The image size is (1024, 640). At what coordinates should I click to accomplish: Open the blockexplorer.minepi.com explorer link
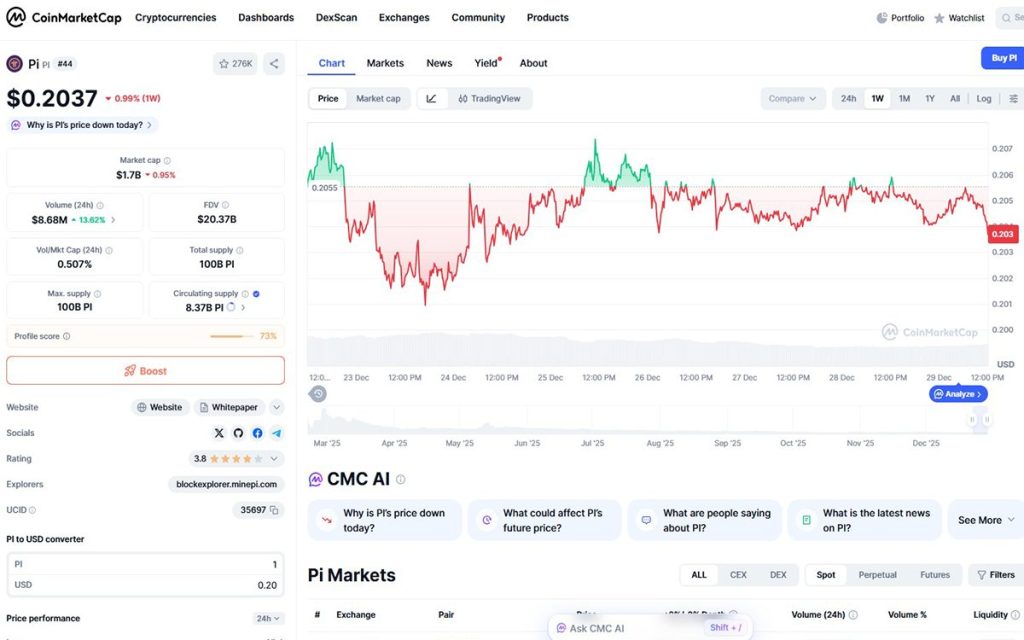(226, 484)
